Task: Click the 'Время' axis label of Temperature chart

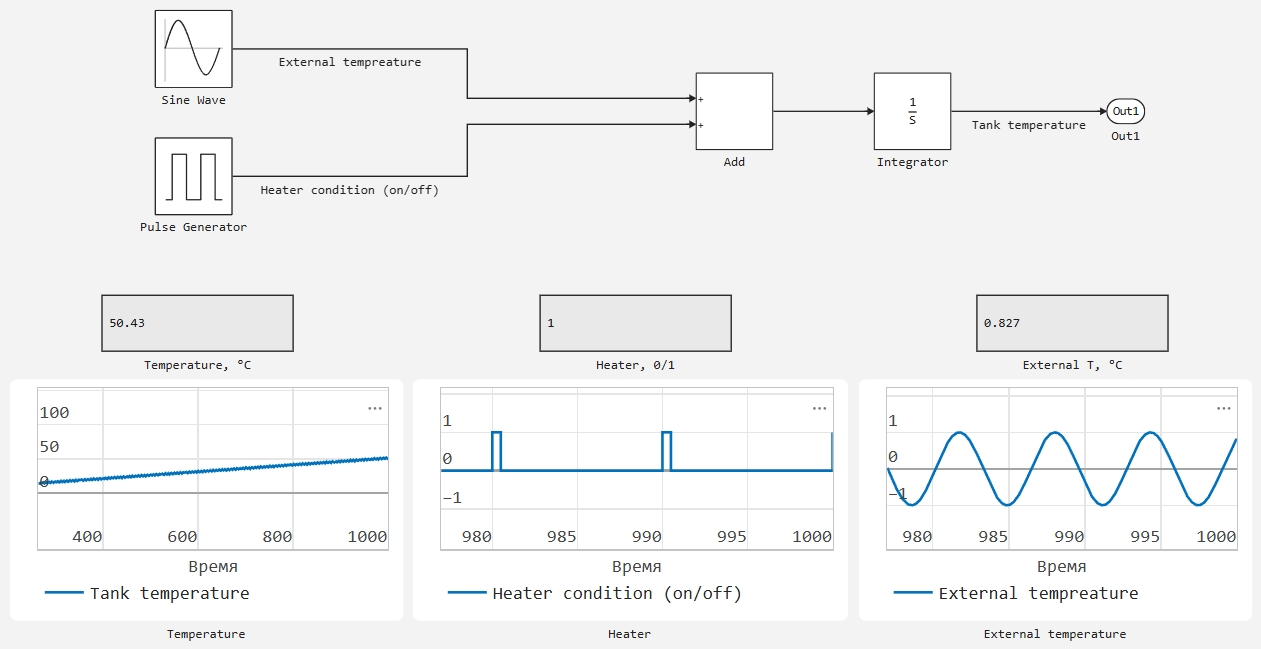Action: (213, 567)
